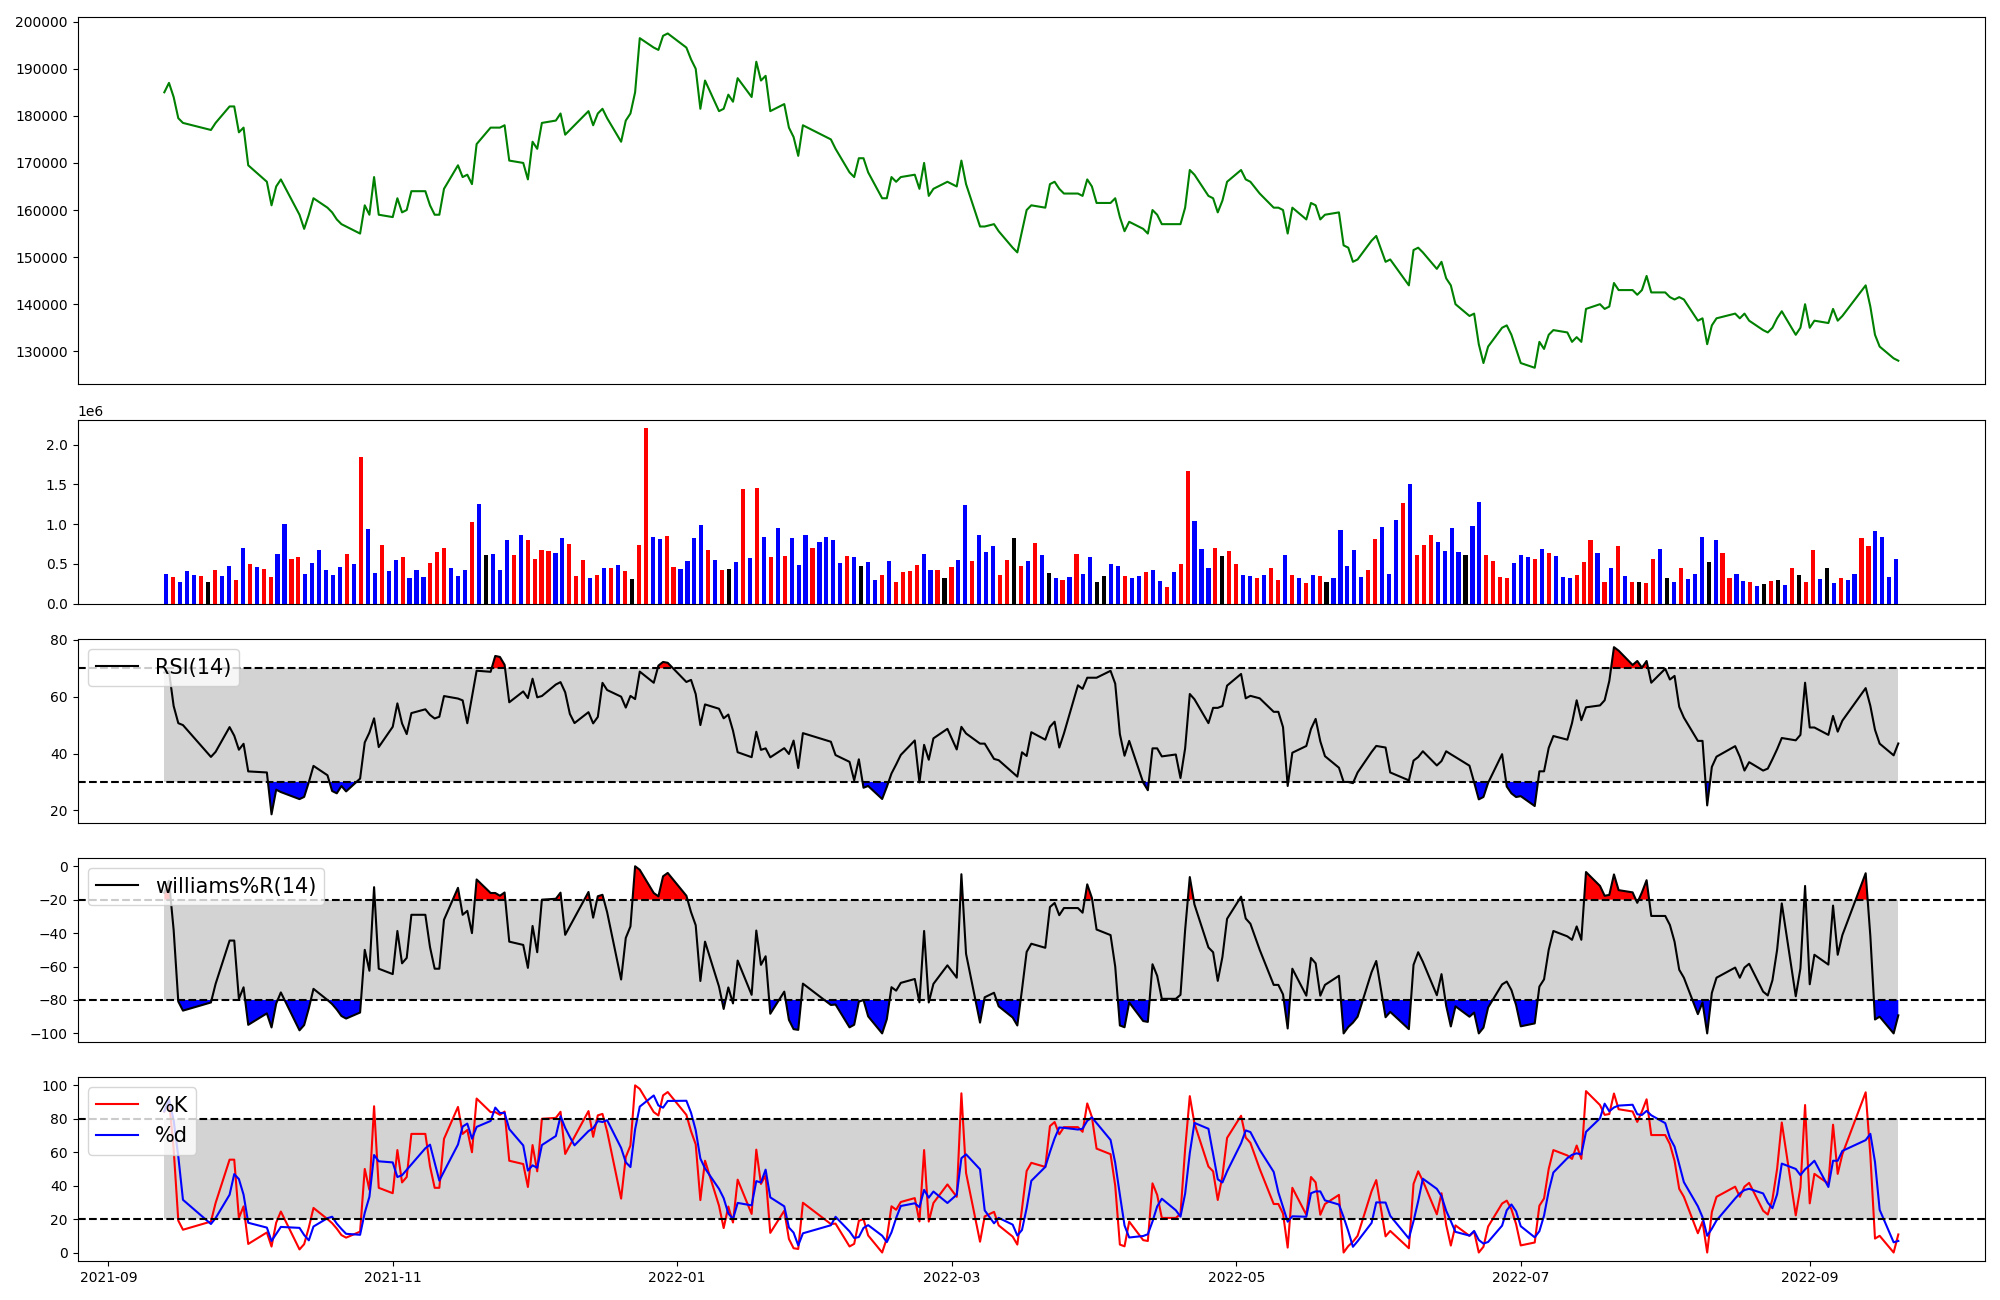Click the -100 tick on Williams axis
Screen dimensions: 2000x1300
click(48, 1034)
